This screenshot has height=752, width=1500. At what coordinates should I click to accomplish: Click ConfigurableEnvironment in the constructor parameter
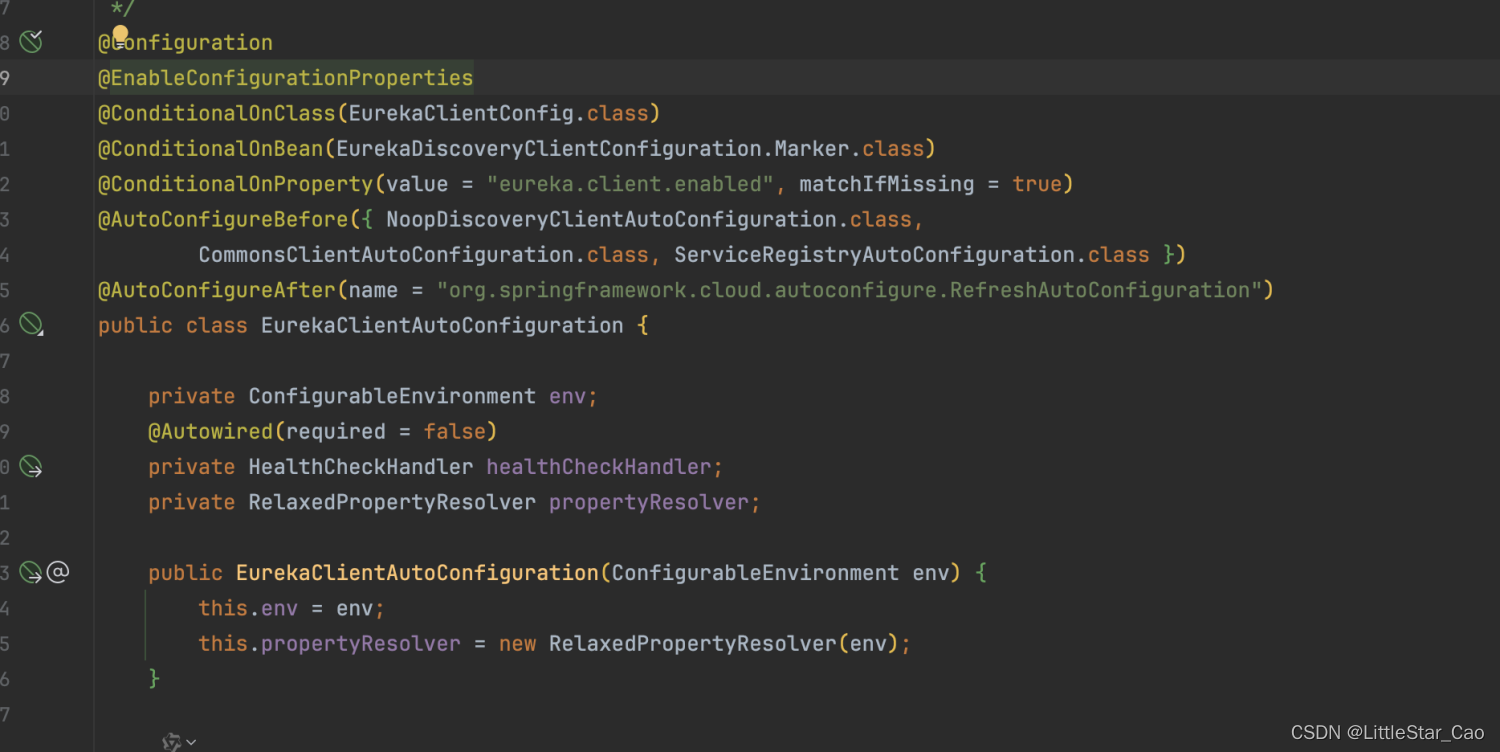pos(755,573)
